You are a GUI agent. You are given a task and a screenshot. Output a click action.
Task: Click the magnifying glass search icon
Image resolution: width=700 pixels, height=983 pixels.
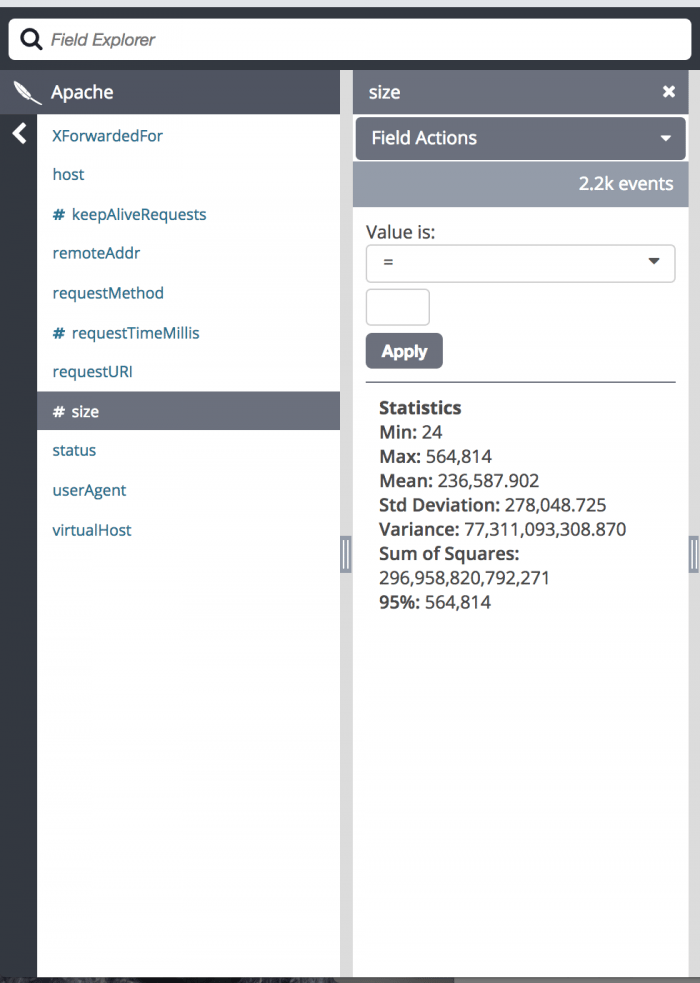(x=31, y=40)
